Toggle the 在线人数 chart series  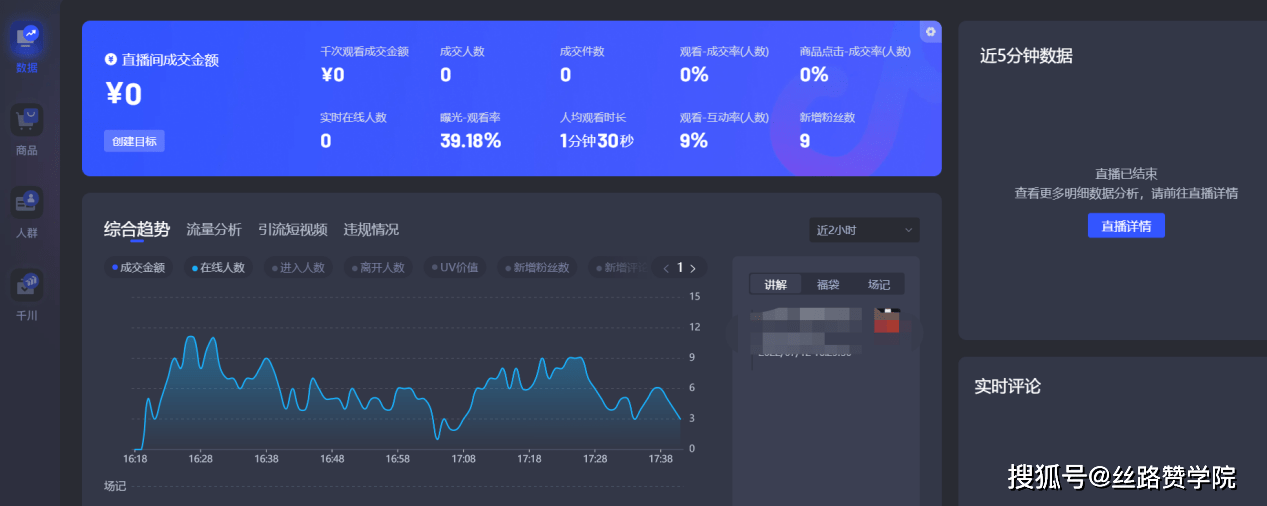coord(218,268)
